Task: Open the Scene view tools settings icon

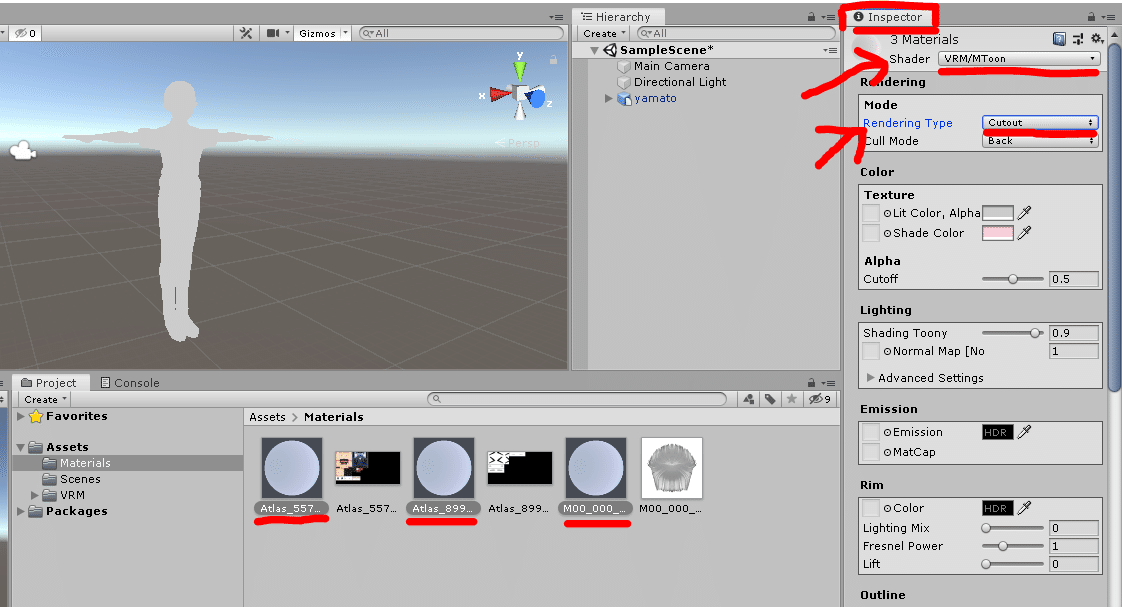Action: (246, 33)
